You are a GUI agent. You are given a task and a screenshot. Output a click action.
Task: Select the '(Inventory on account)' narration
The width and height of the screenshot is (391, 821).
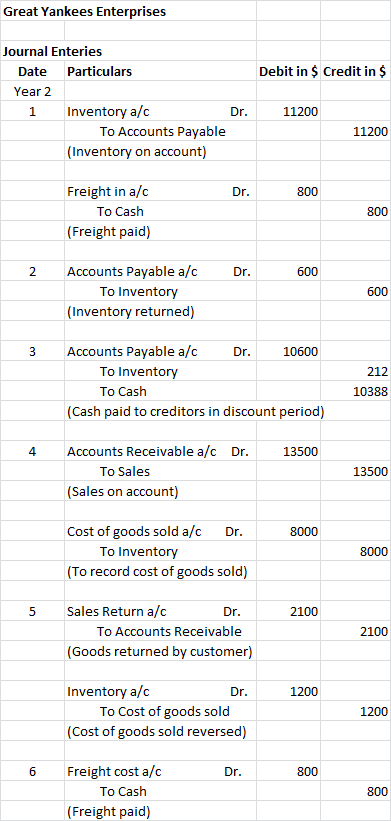(137, 152)
